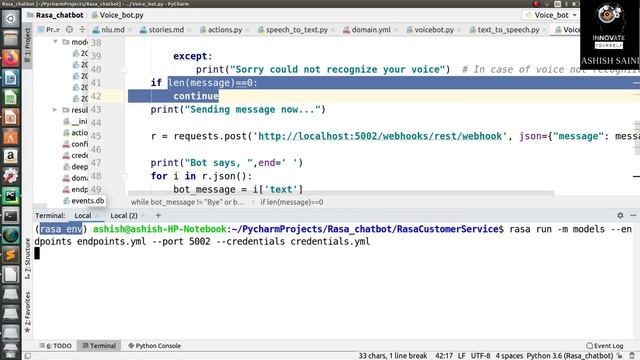Hide the terminal panel with minus icon
640x360 pixels.
pyautogui.click(x=633, y=215)
